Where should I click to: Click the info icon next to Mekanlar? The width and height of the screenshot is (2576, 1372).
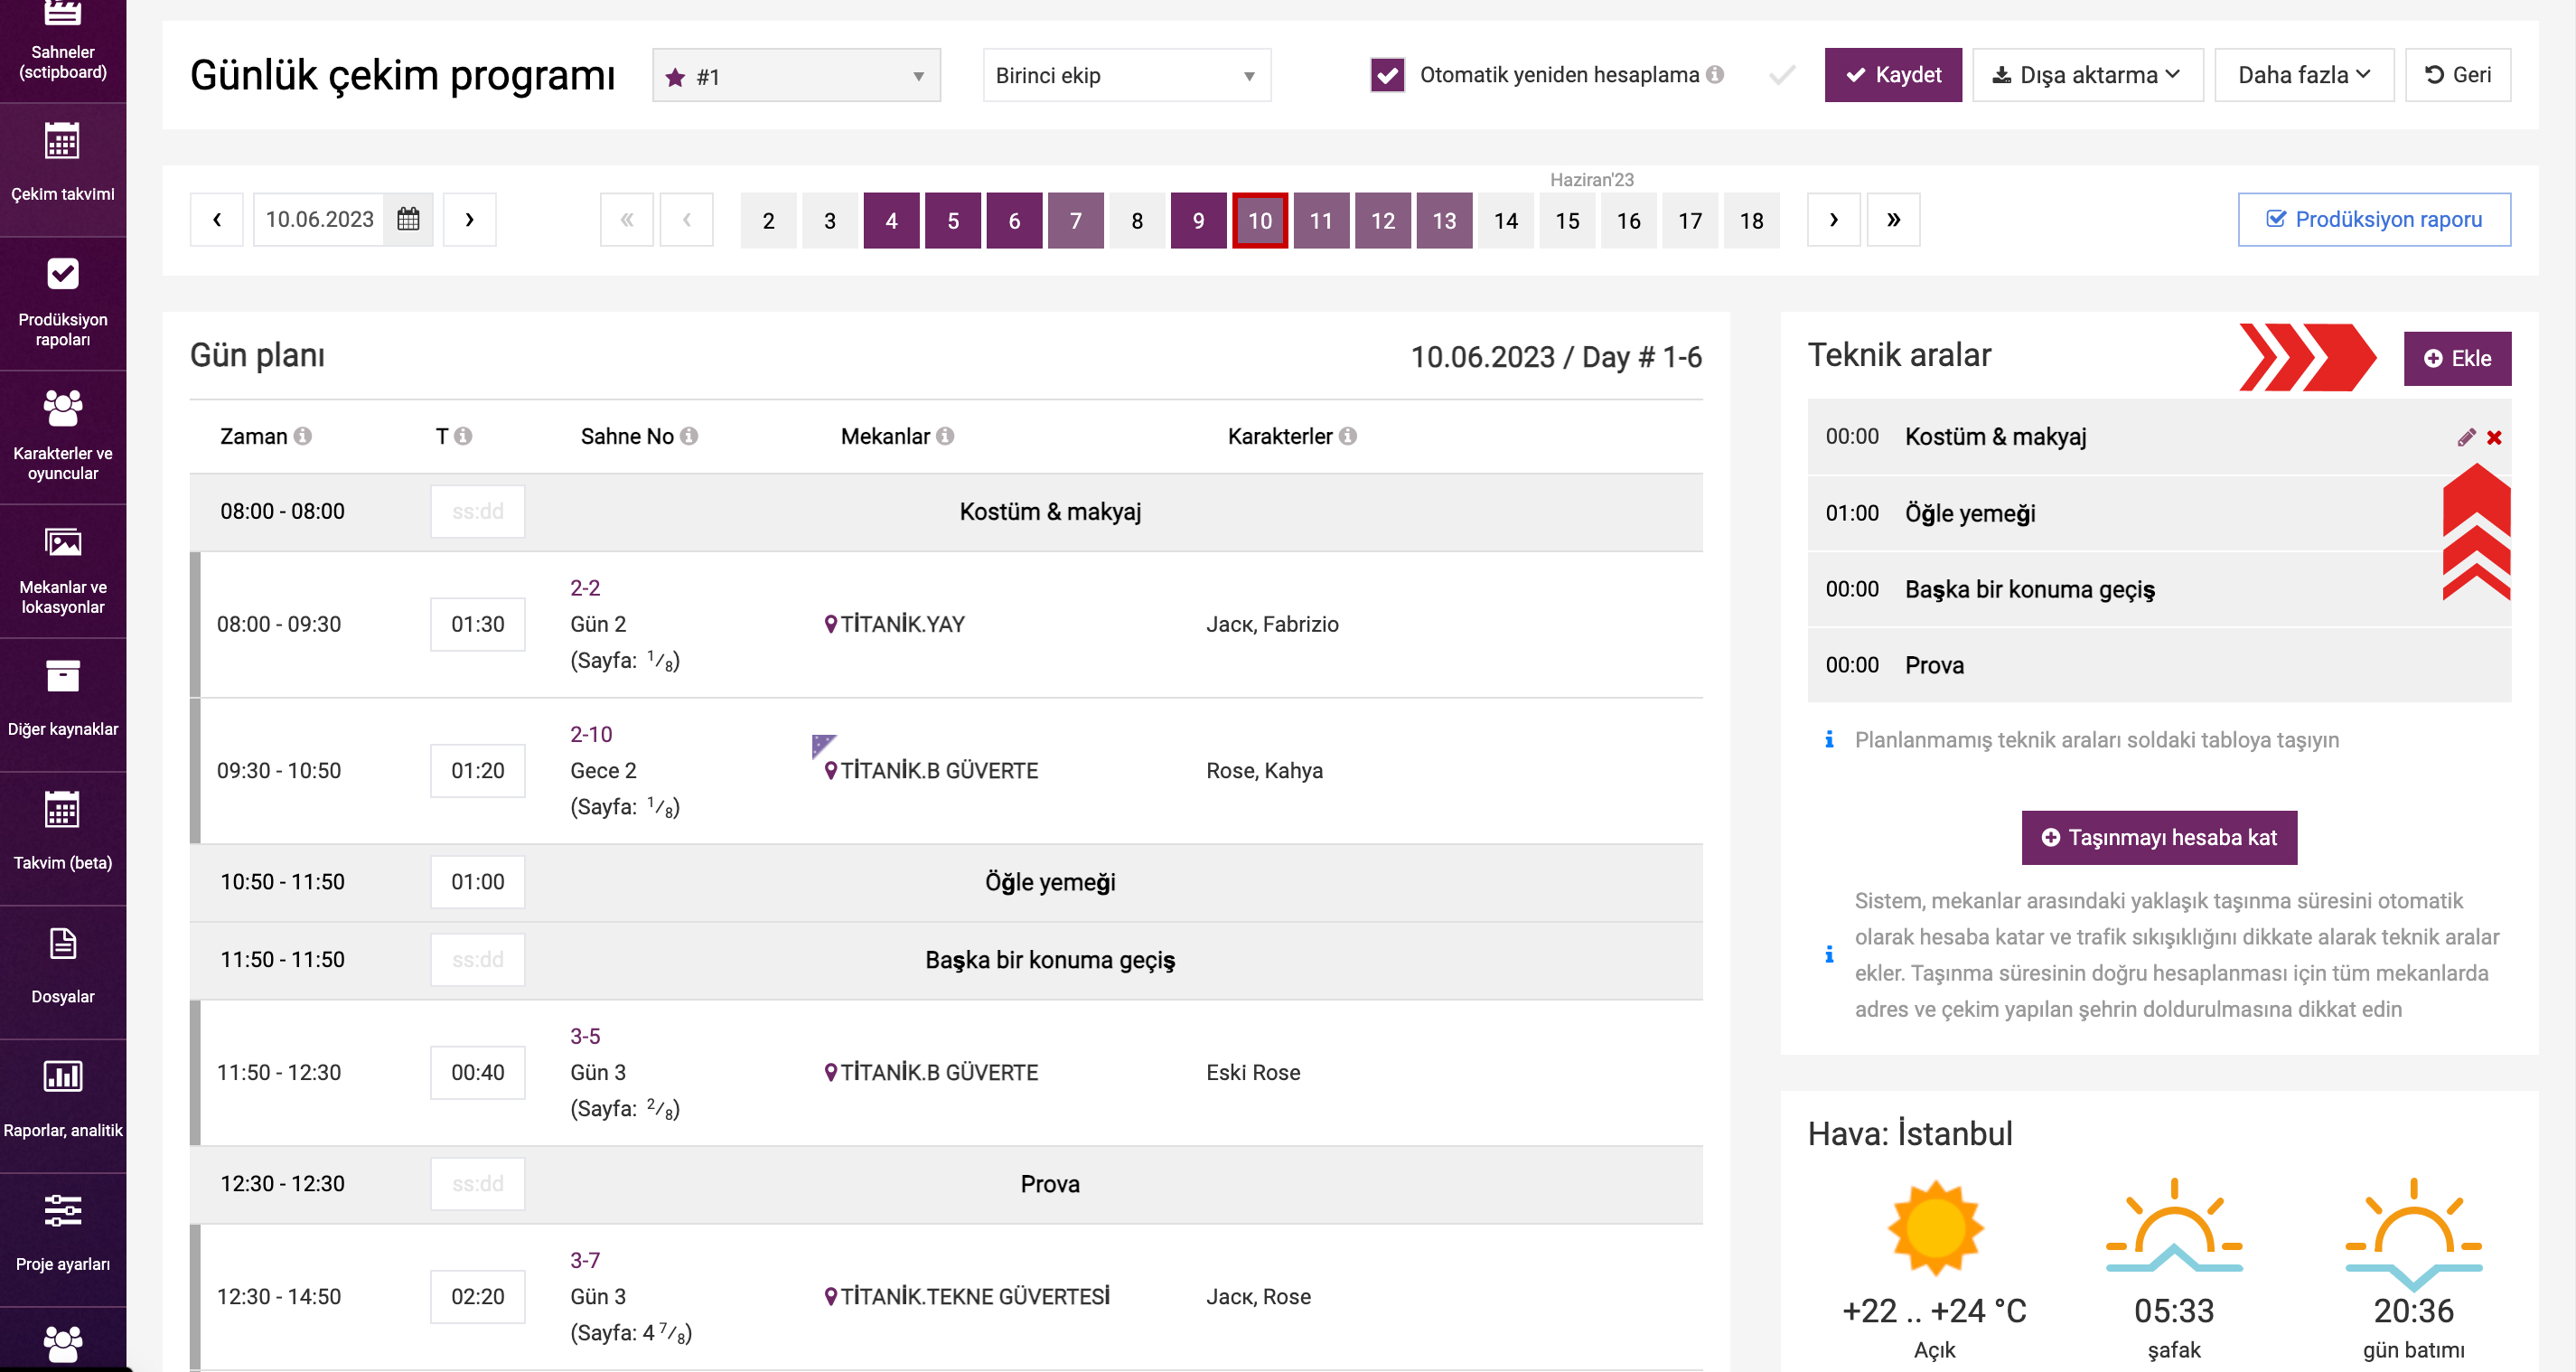point(945,436)
